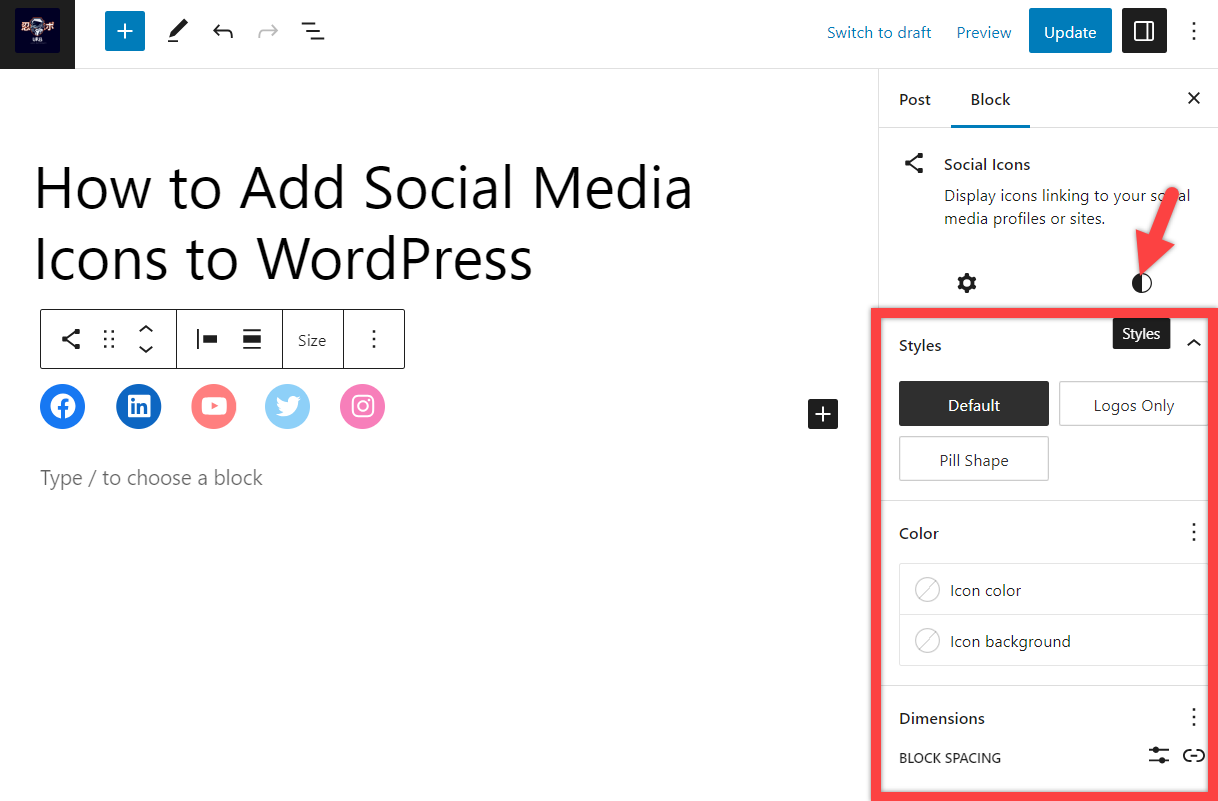The image size is (1218, 801).
Task: Change block alignment in toolbar
Action: point(252,339)
